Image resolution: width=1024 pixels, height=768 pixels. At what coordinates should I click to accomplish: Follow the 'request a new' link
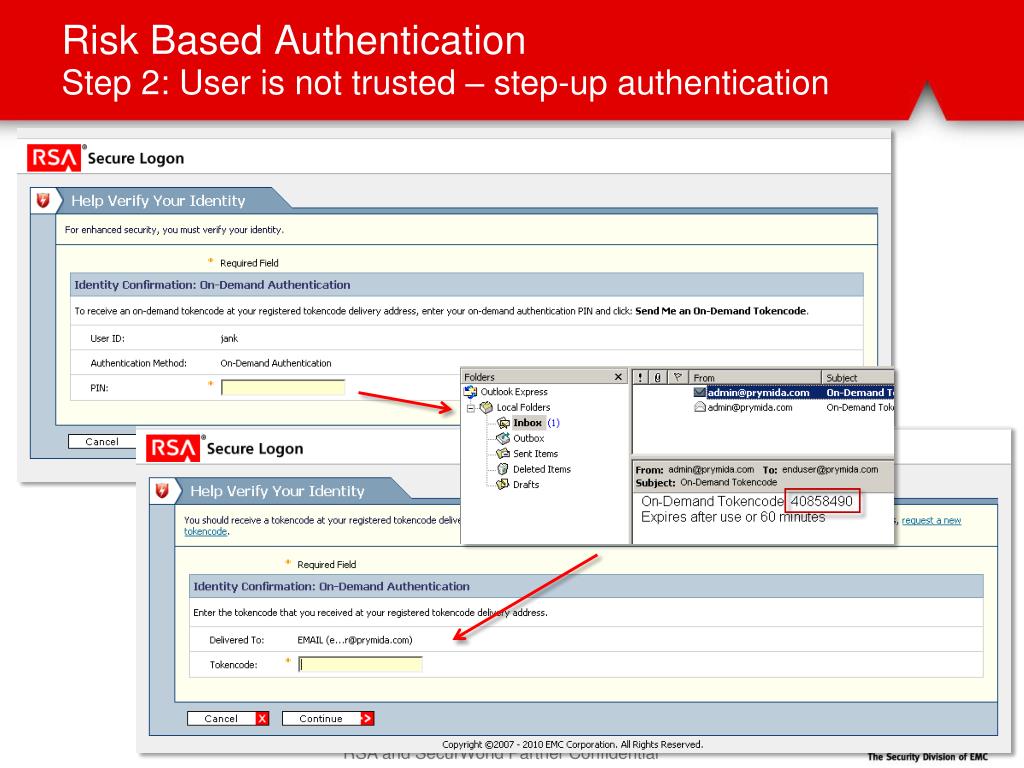(x=931, y=520)
